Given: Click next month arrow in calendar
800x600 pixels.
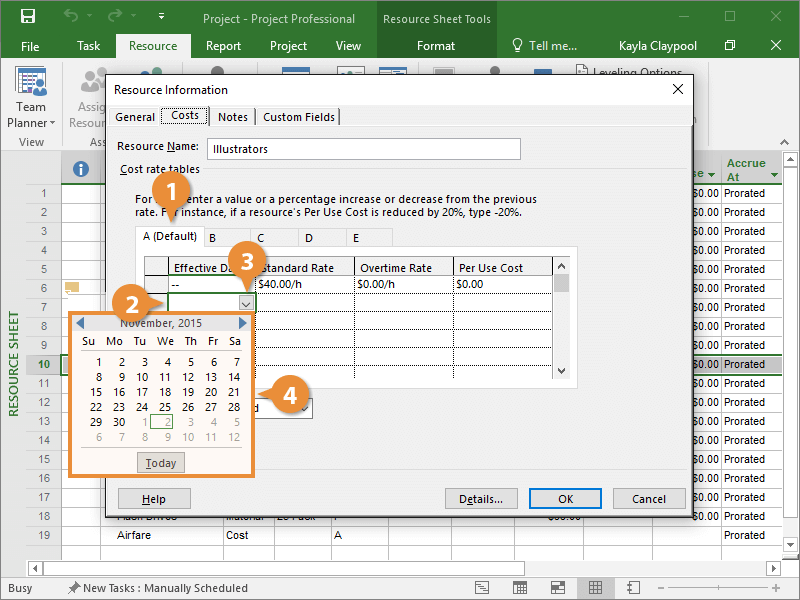Looking at the screenshot, I should click(242, 323).
